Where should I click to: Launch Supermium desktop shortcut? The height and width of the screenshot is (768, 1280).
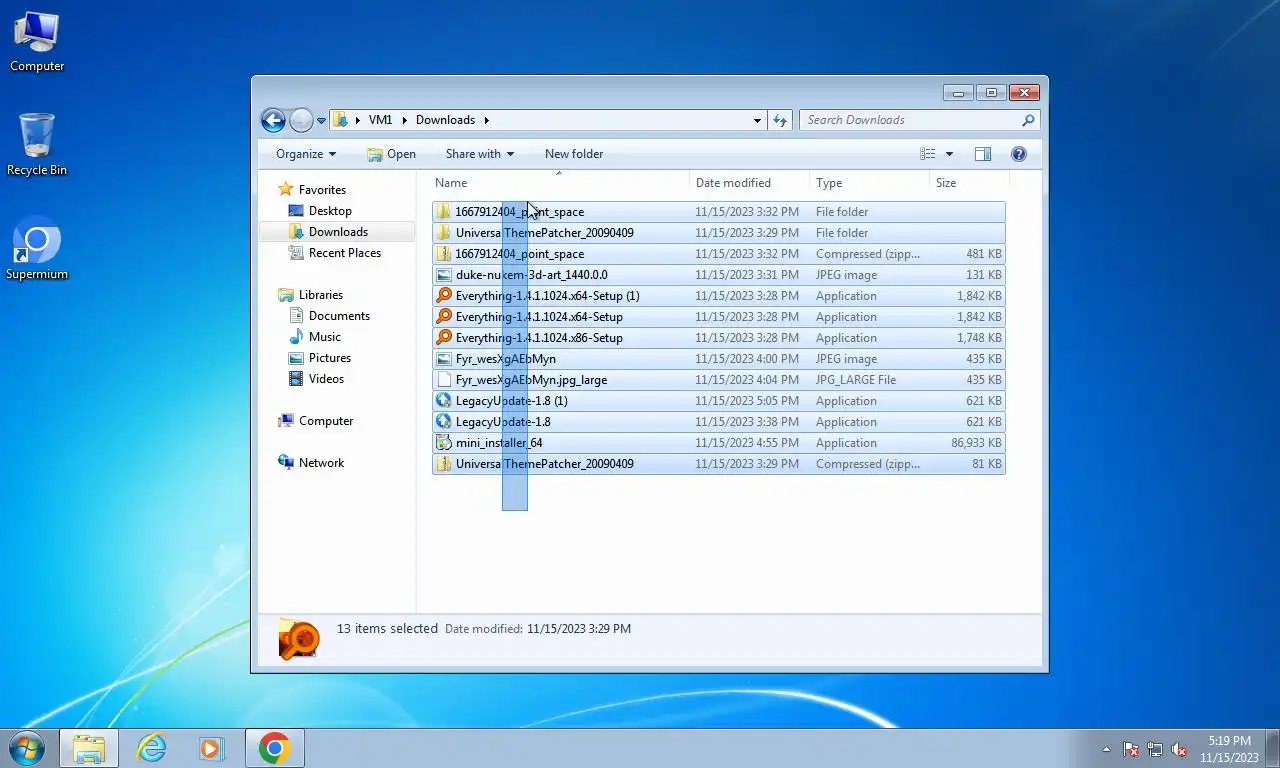tap(37, 250)
